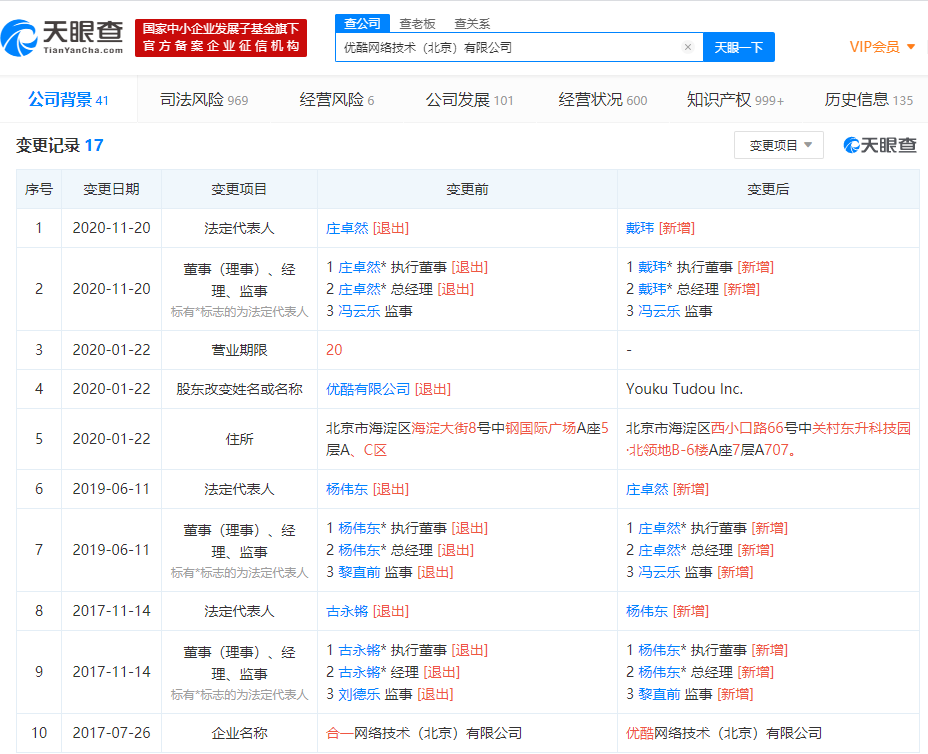The image size is (928, 754).
Task: Clear the search box with X icon
Action: 688,47
